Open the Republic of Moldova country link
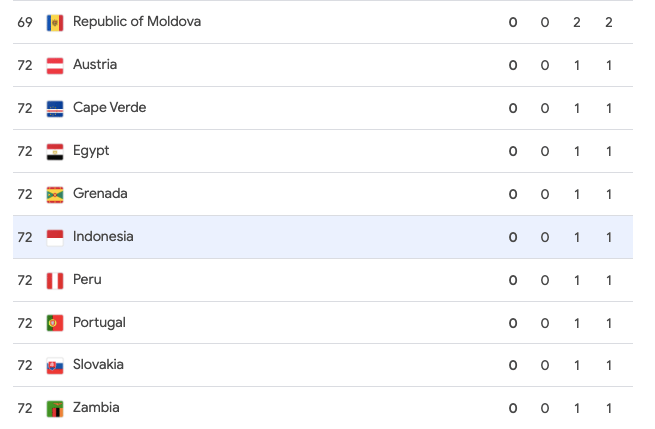The width and height of the screenshot is (655, 429). pyautogui.click(x=136, y=21)
